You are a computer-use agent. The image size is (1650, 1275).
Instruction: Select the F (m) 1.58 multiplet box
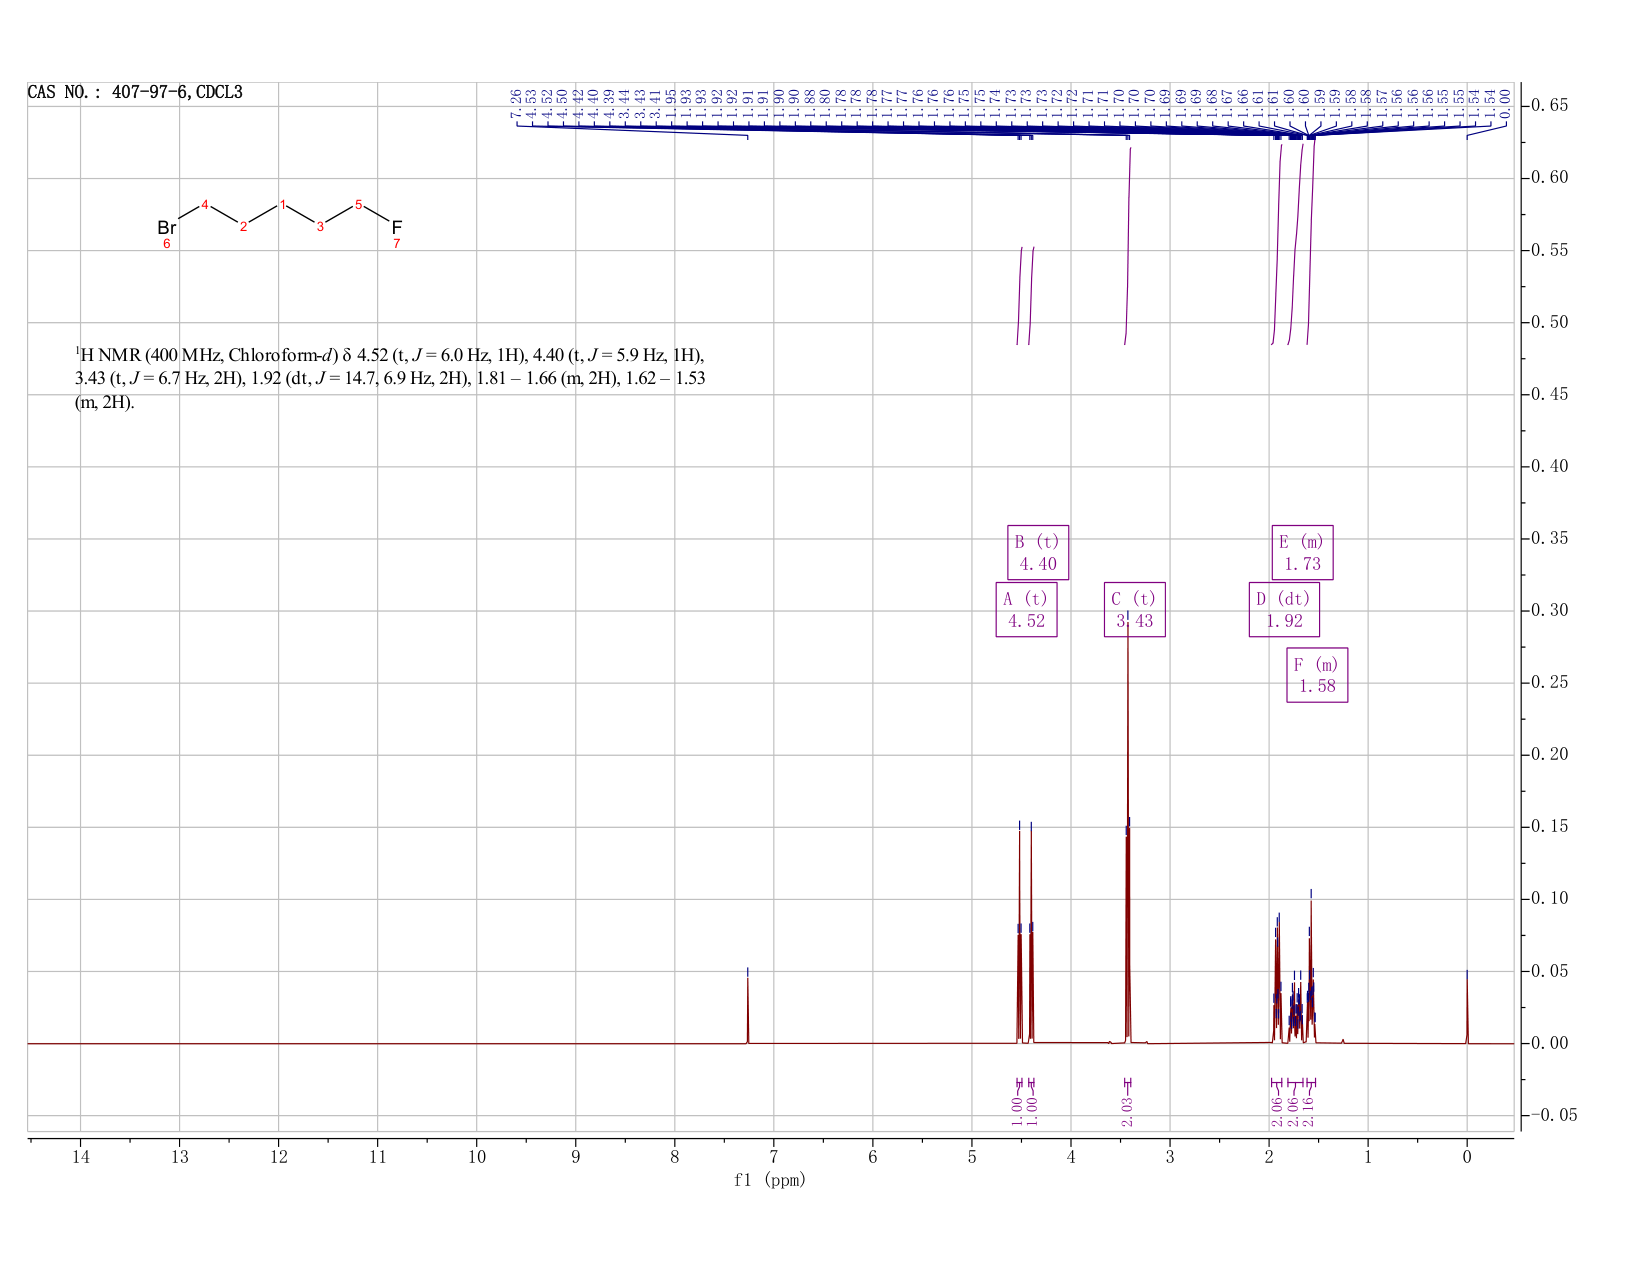pyautogui.click(x=1317, y=675)
